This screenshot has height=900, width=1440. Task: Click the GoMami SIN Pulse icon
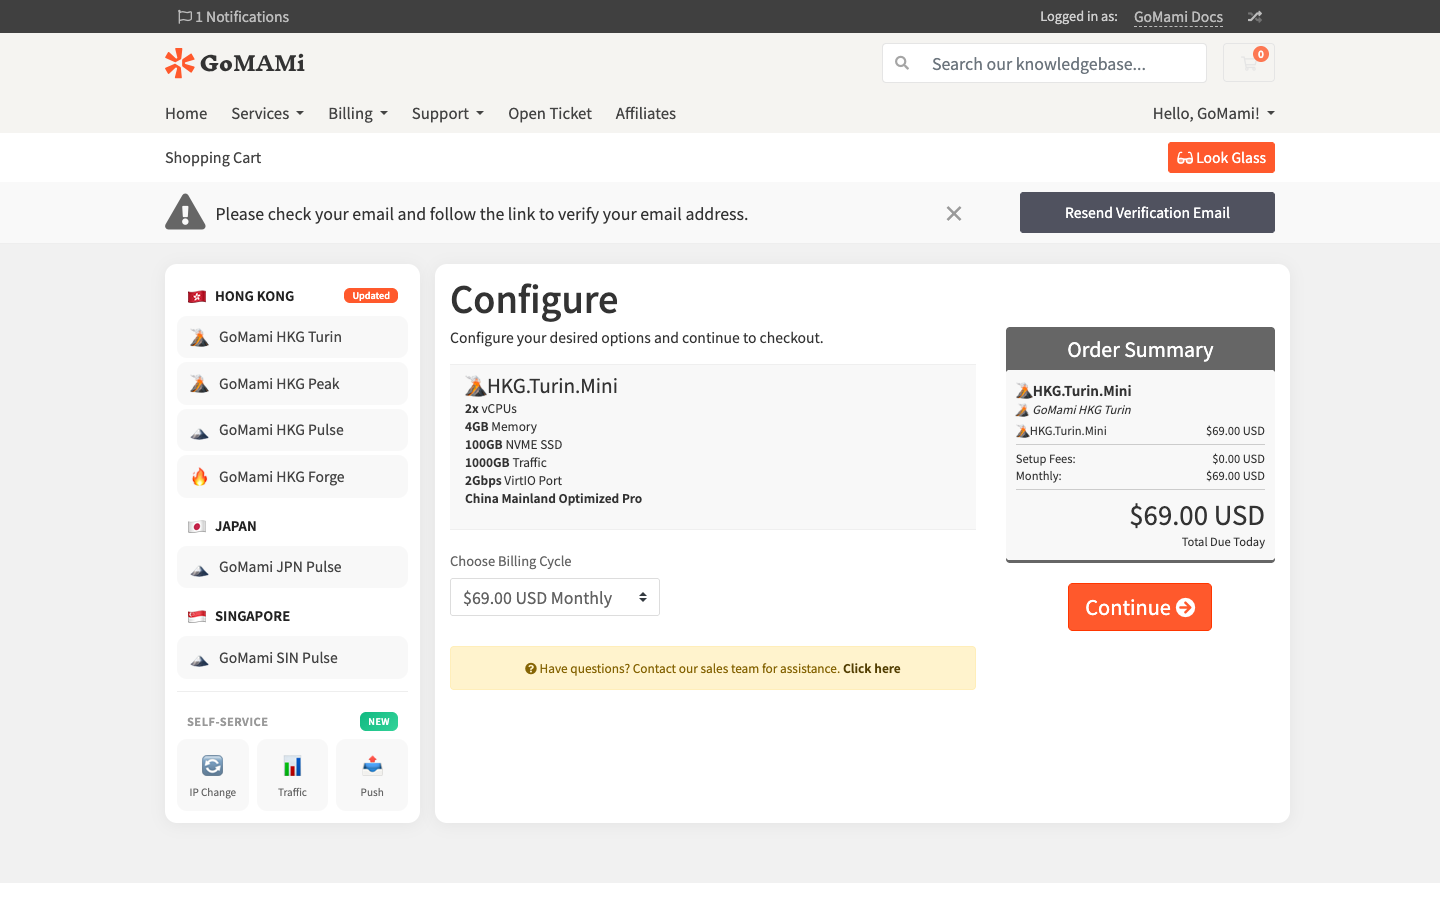pyautogui.click(x=200, y=659)
